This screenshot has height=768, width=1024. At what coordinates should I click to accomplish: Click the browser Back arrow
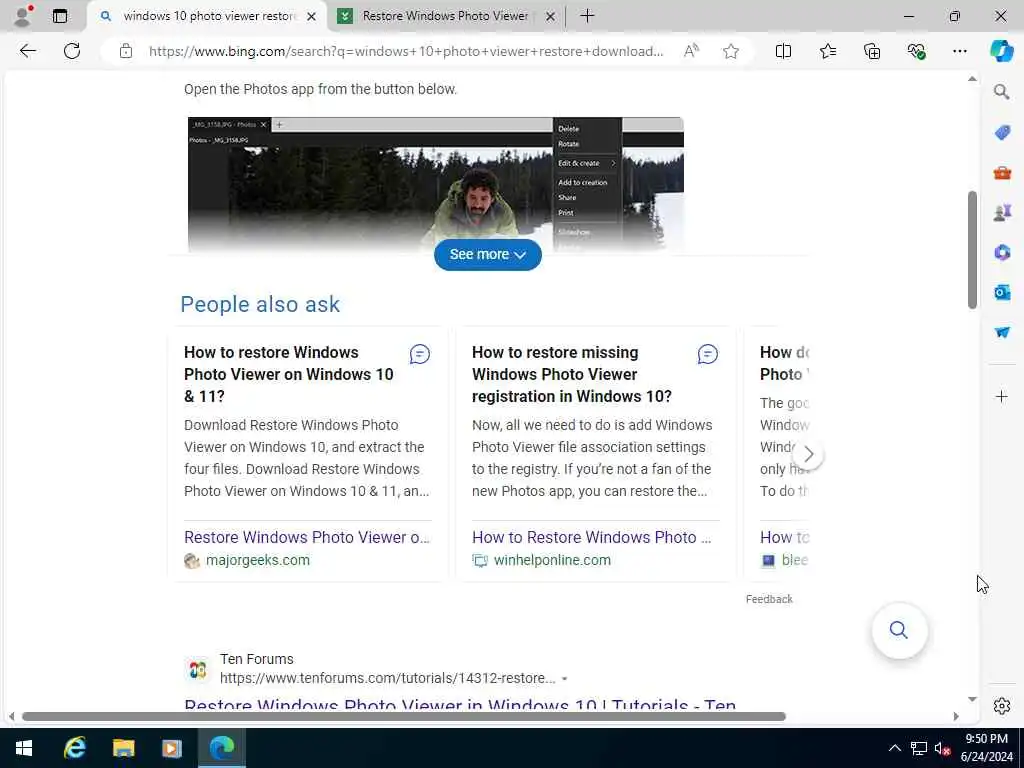click(x=27, y=51)
